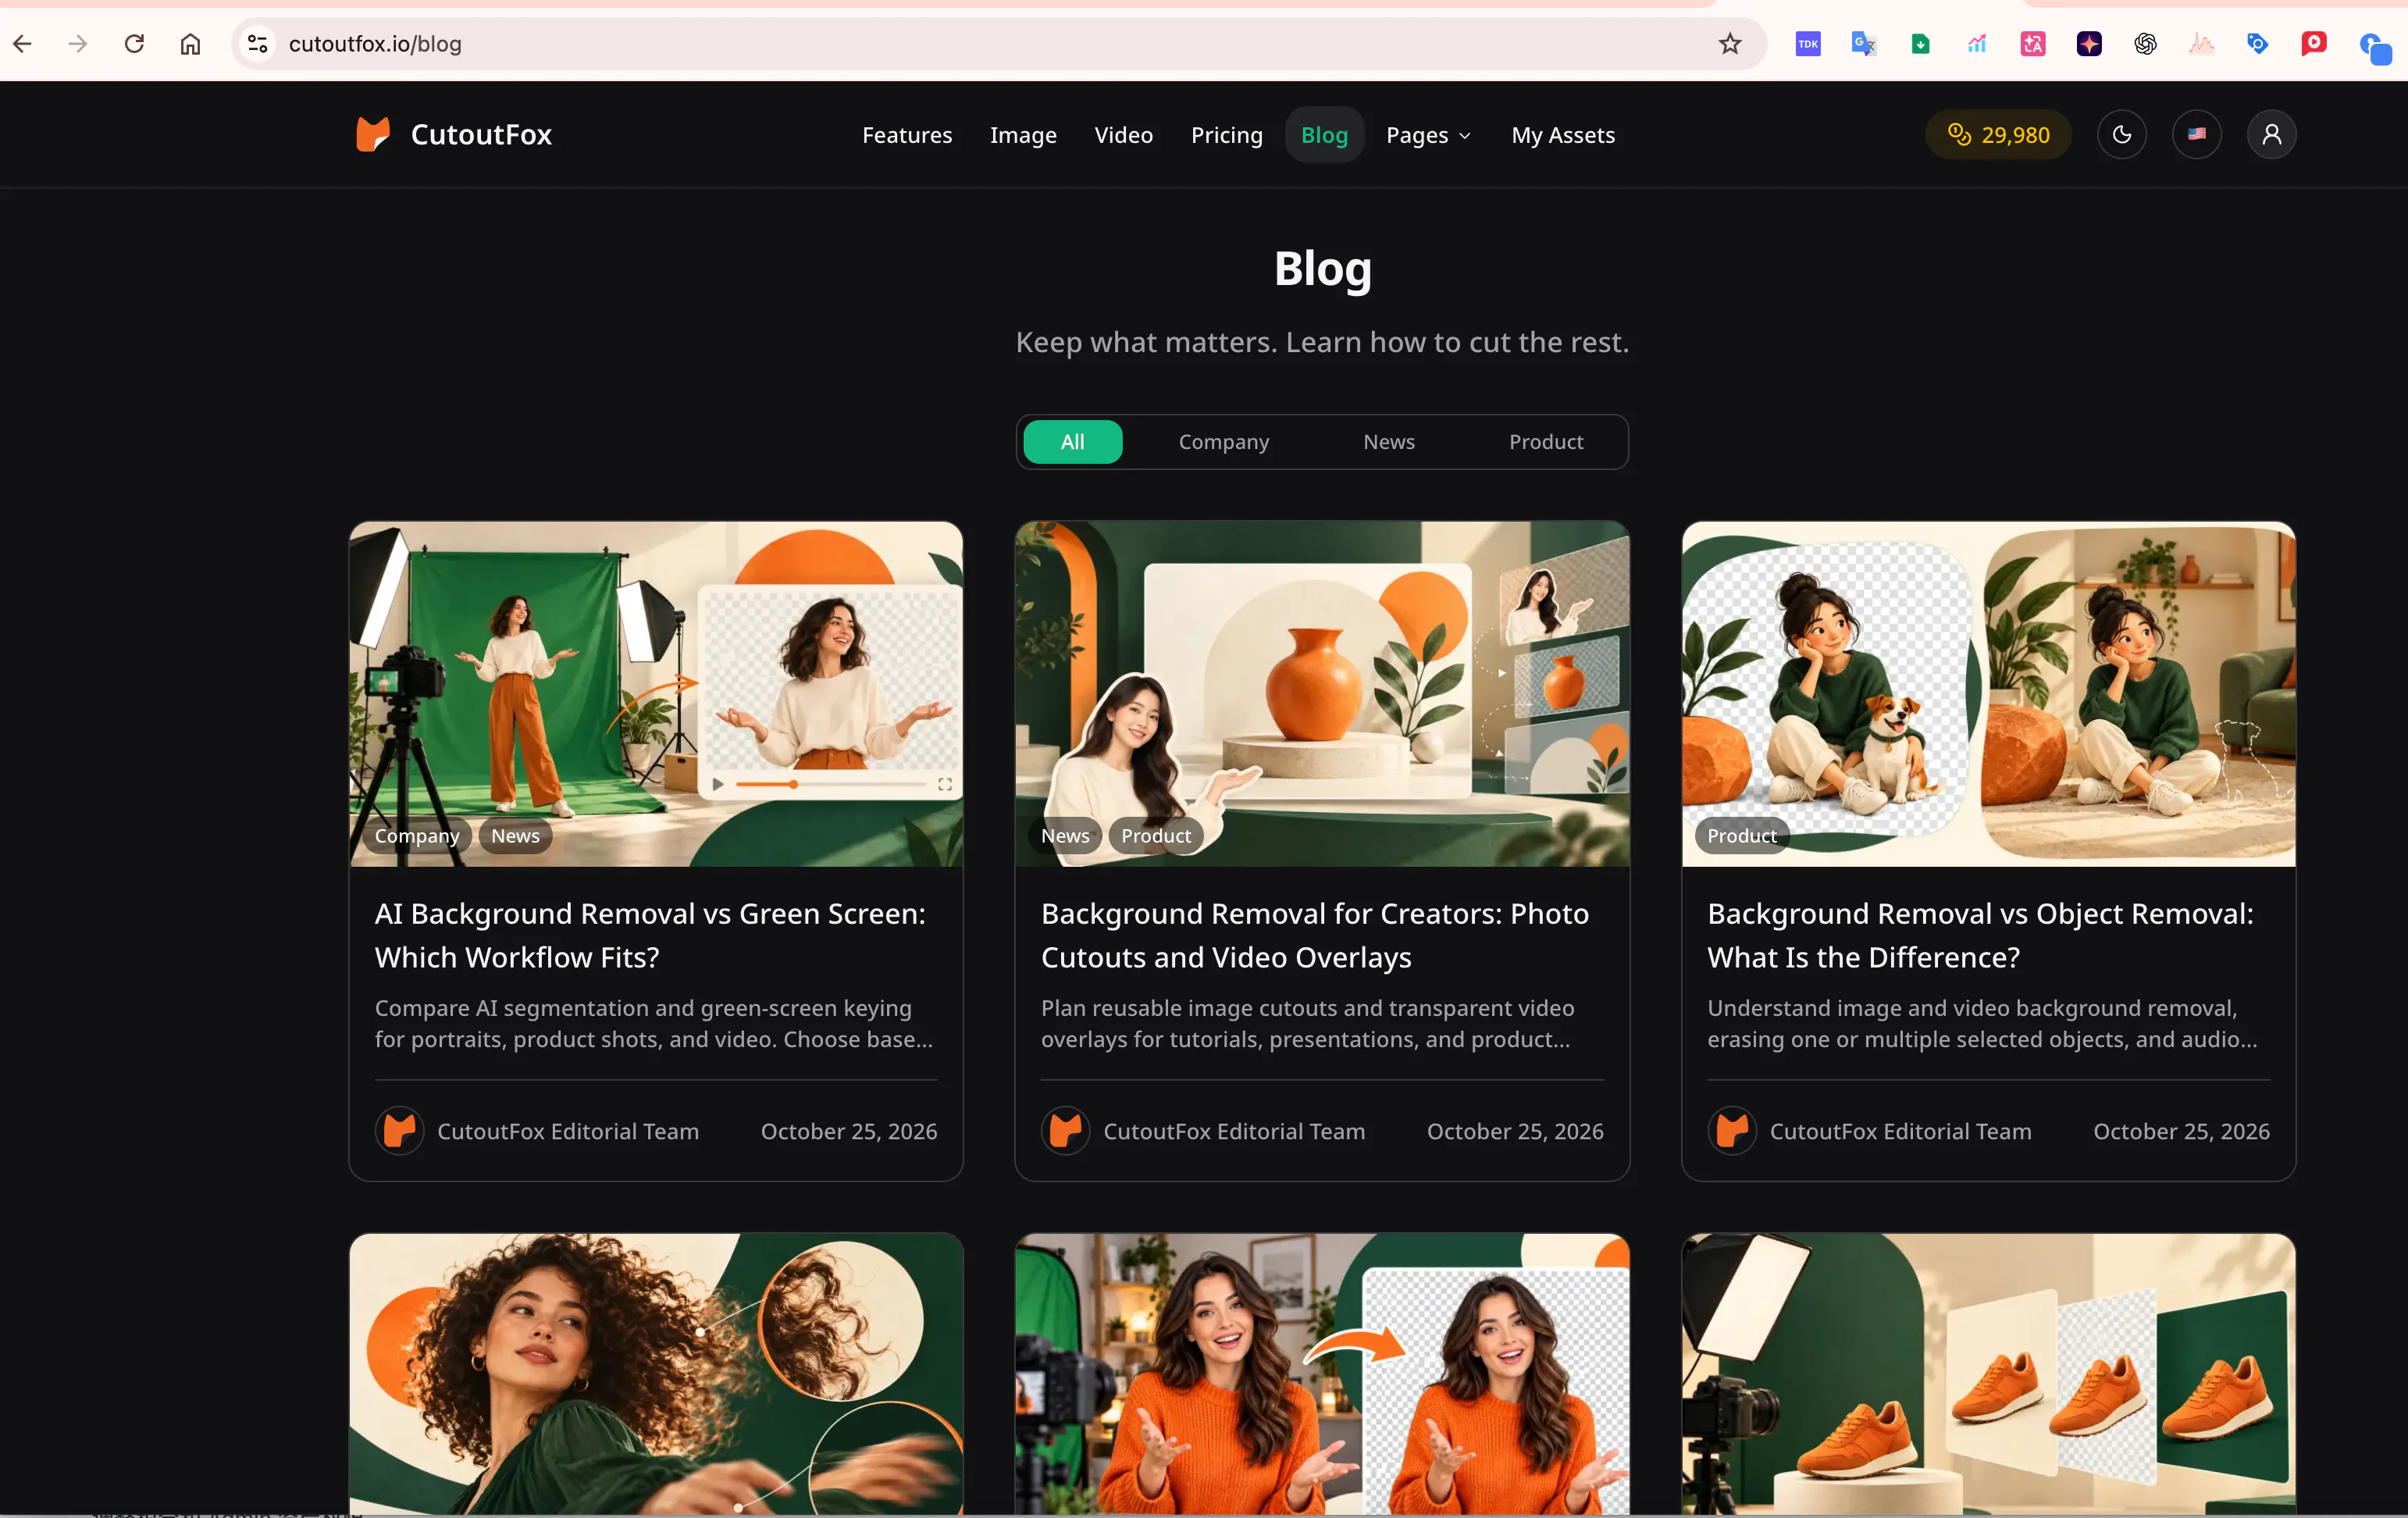Viewport: 2408px width, 1518px height.
Task: Reload the page using the refresh icon
Action: click(x=134, y=43)
